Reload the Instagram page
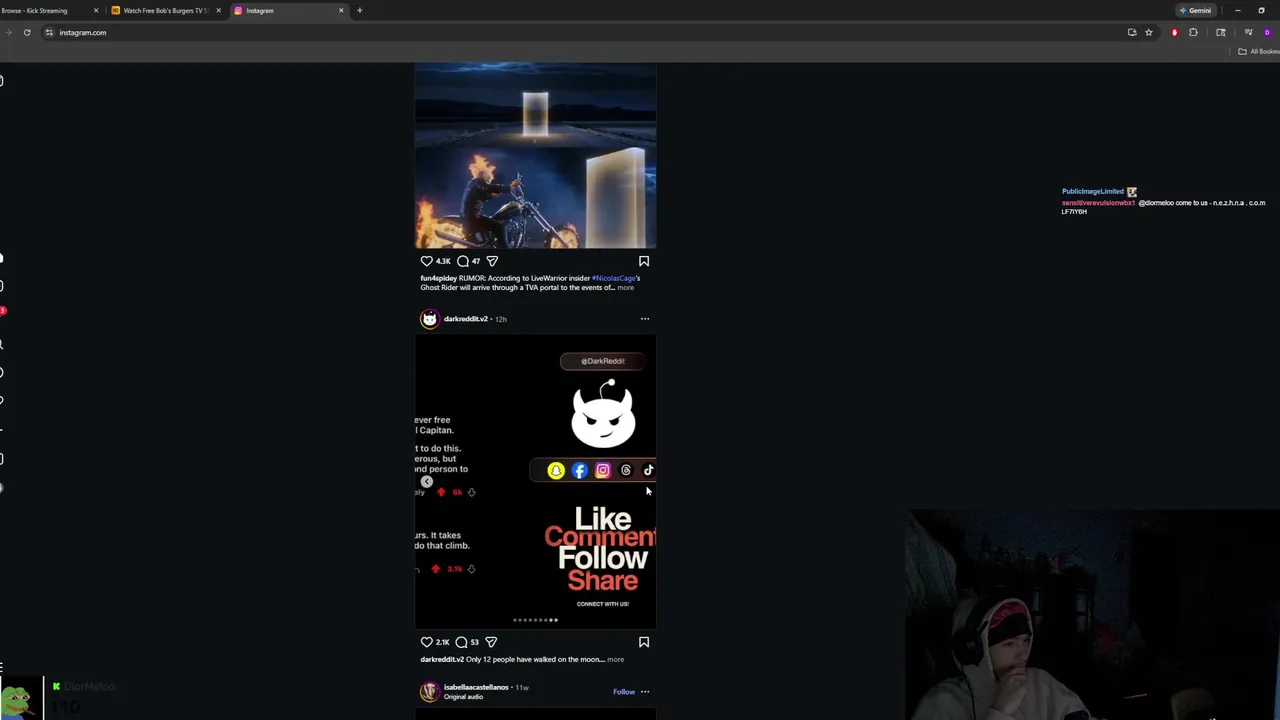The height and width of the screenshot is (720, 1280). pos(27,32)
